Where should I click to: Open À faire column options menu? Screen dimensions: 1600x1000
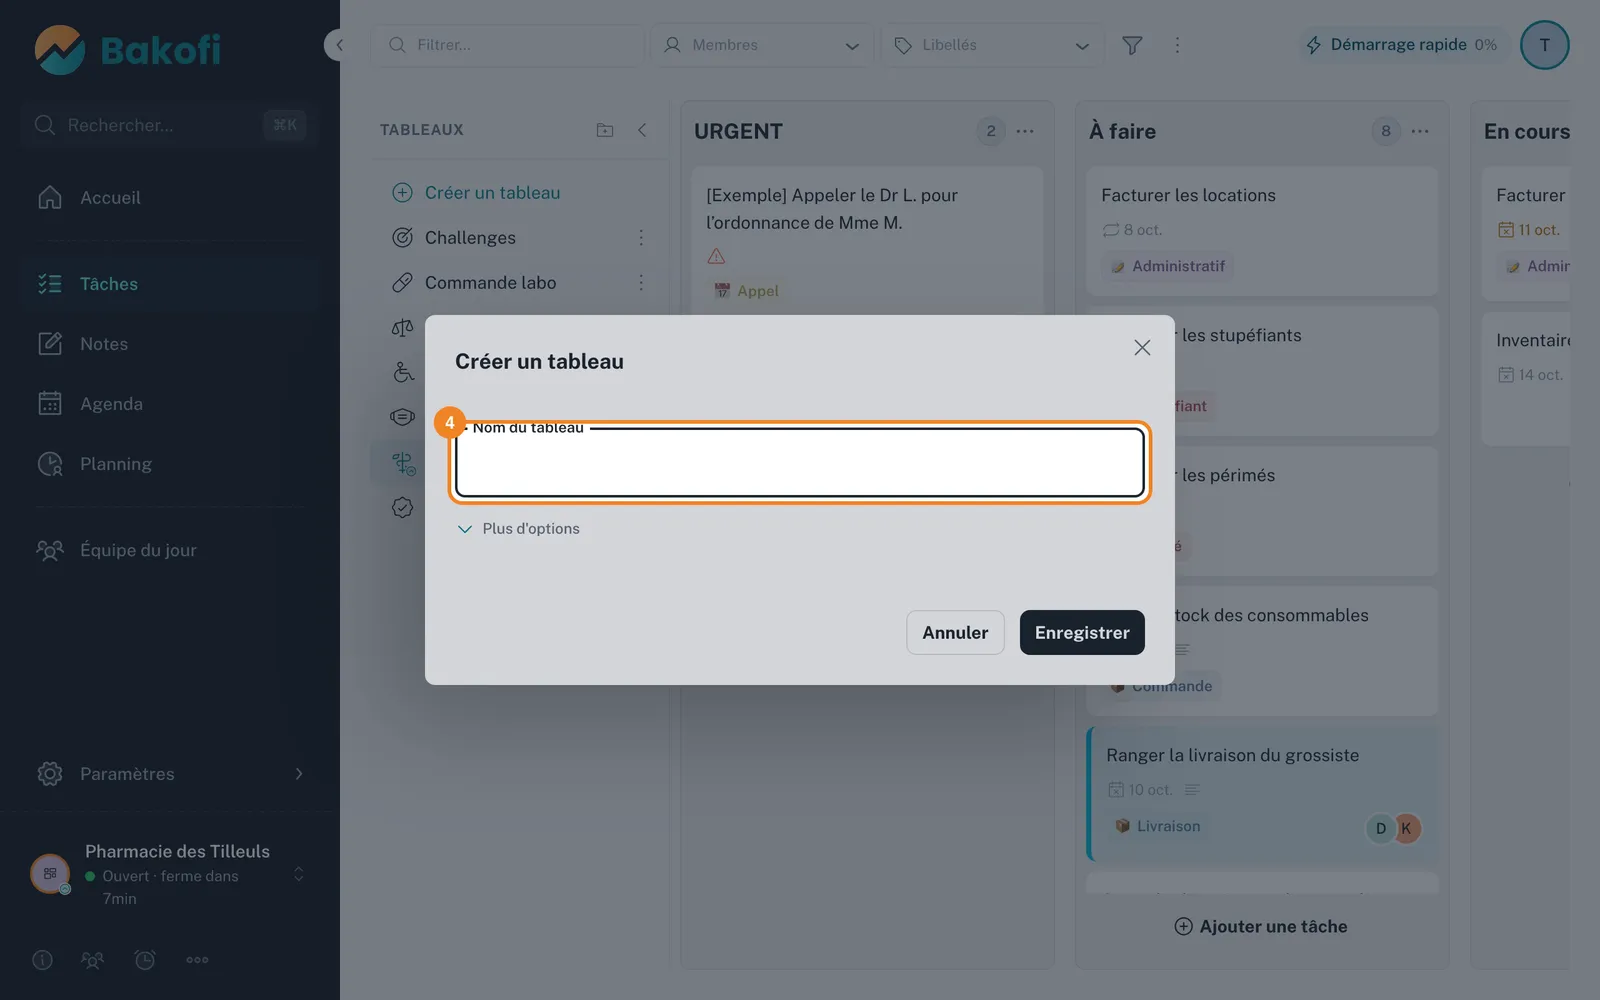(x=1420, y=131)
